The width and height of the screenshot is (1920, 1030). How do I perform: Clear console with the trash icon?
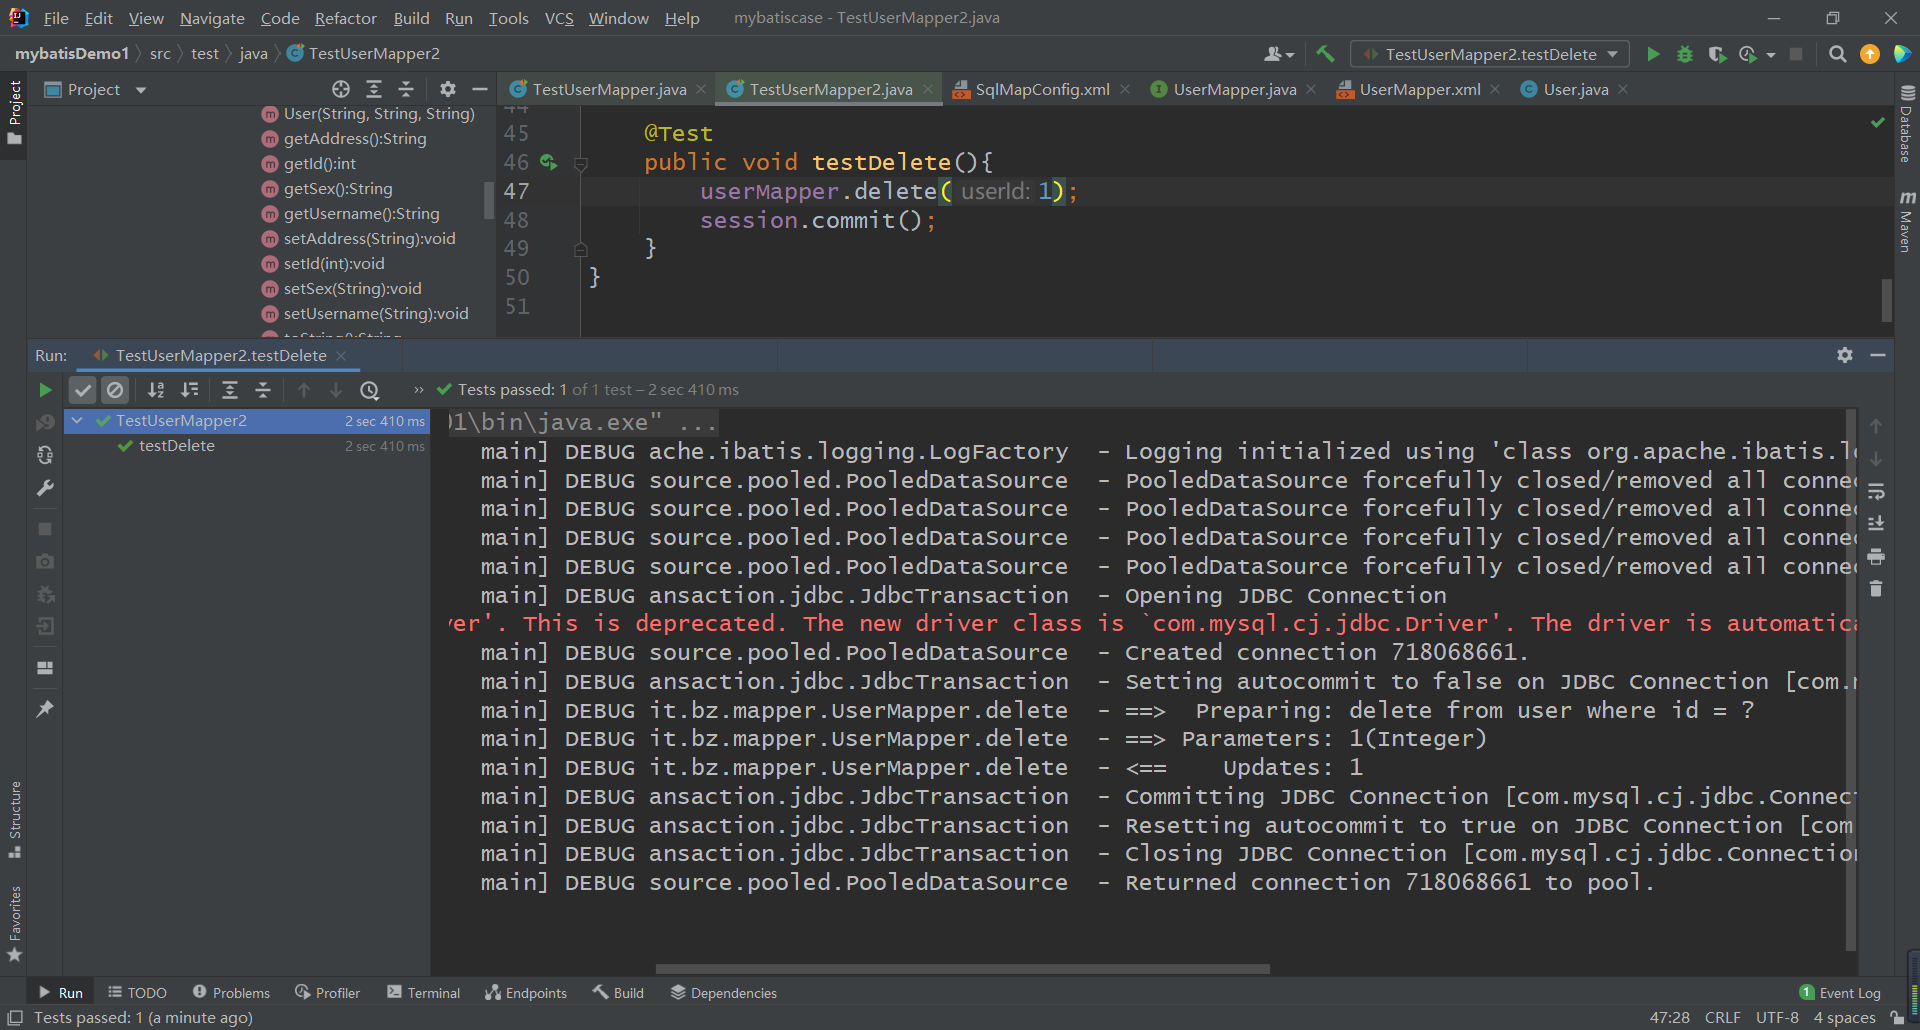pyautogui.click(x=1876, y=589)
